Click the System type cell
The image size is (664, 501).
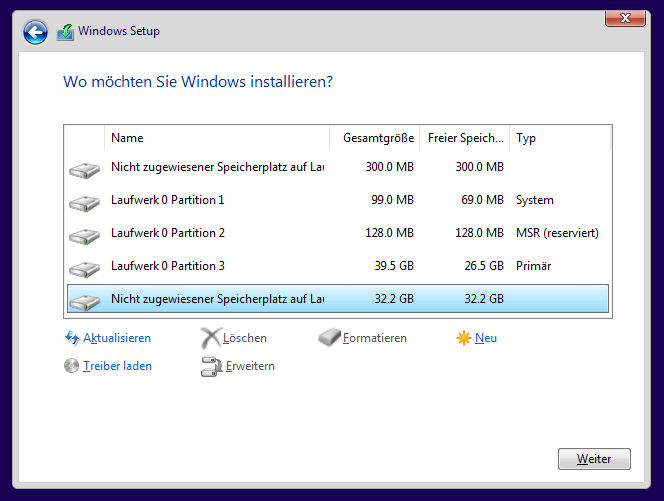534,200
